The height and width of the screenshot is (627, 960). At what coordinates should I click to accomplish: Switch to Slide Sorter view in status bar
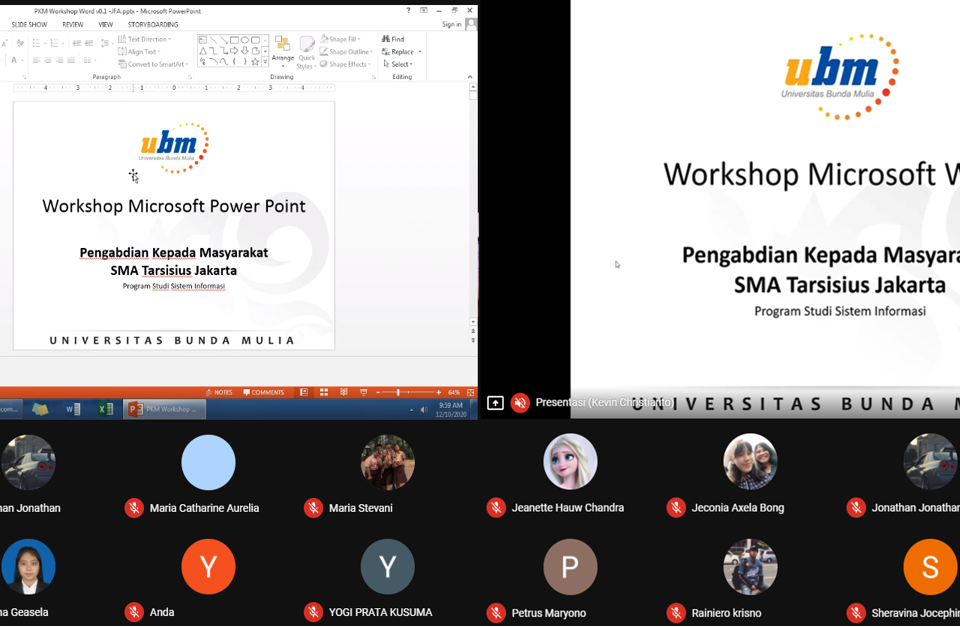[324, 392]
